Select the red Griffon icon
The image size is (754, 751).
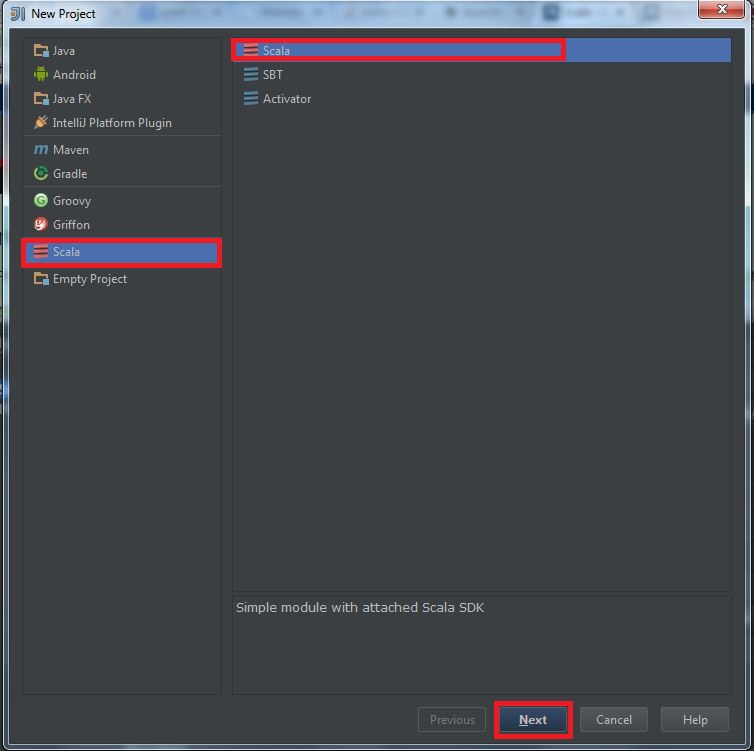tap(41, 224)
